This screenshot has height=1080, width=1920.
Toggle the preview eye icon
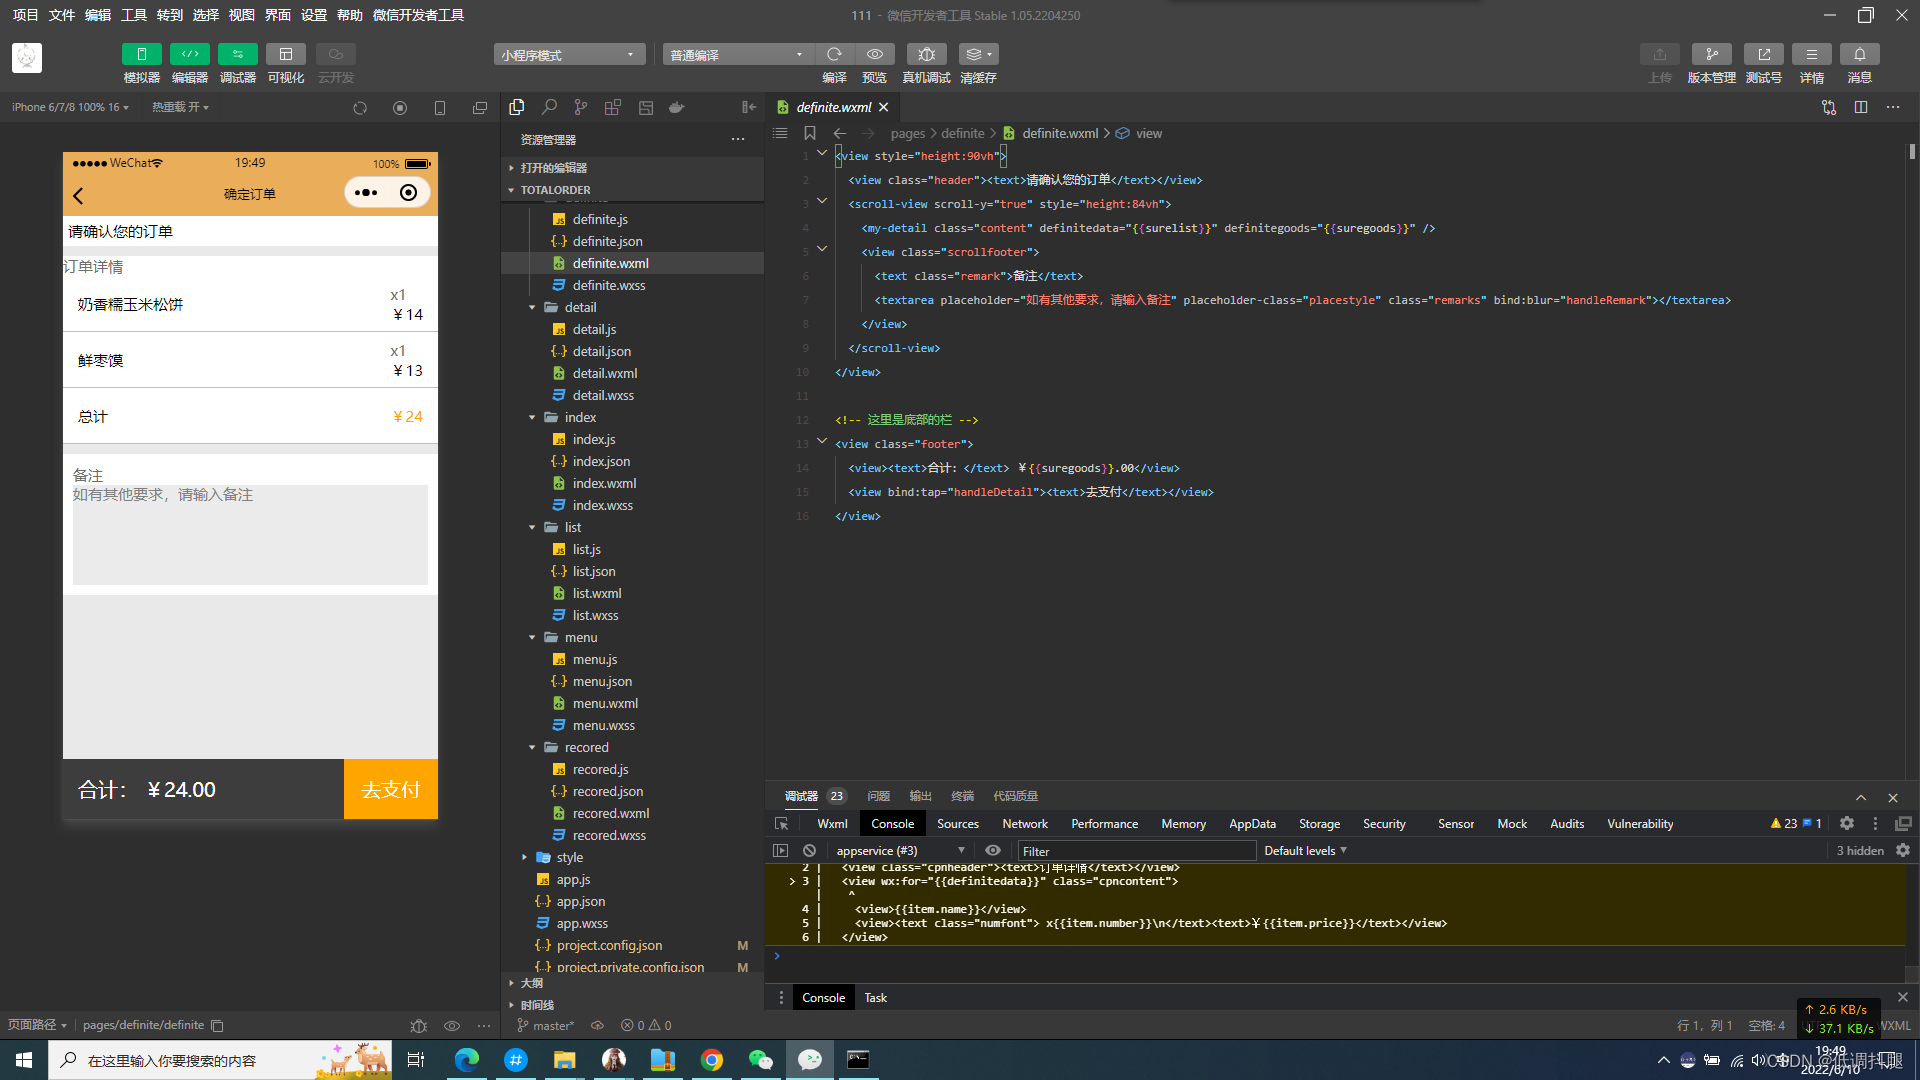click(874, 54)
